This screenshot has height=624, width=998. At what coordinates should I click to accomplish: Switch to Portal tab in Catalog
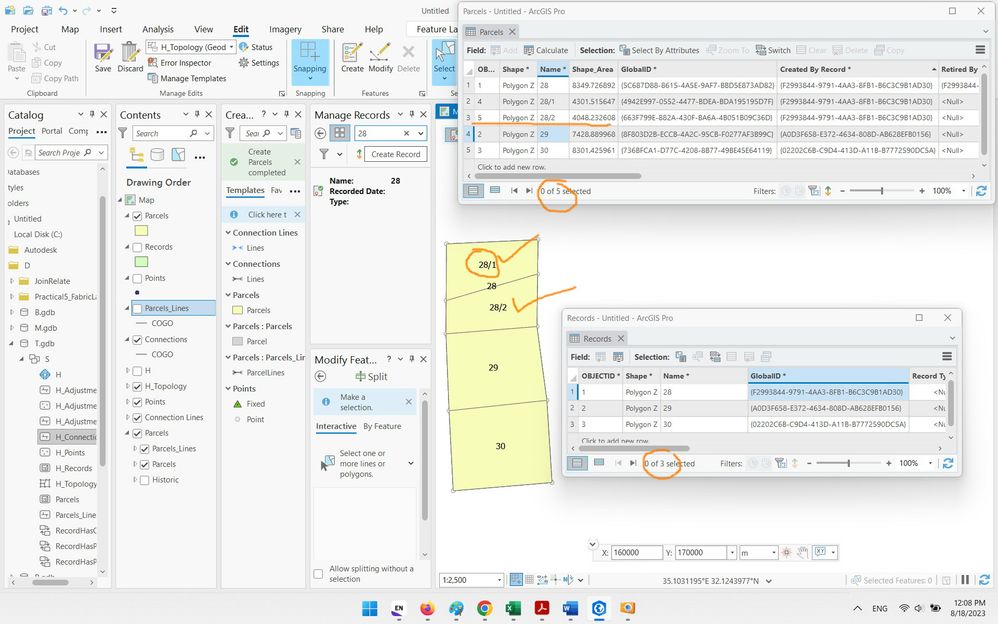click(52, 131)
